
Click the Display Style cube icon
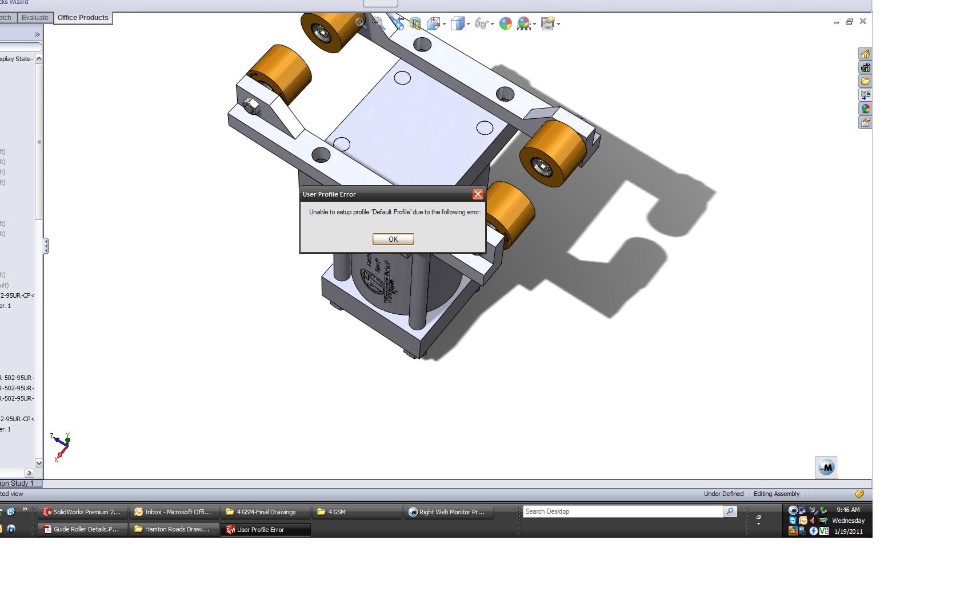click(x=458, y=24)
